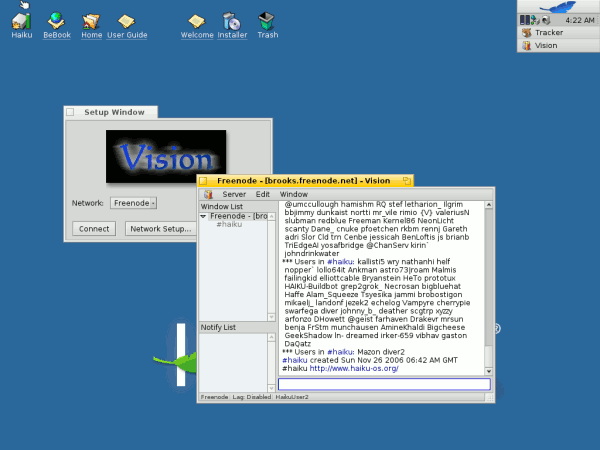Click the Network Setup... button
Image resolution: width=600 pixels, height=450 pixels.
click(160, 229)
